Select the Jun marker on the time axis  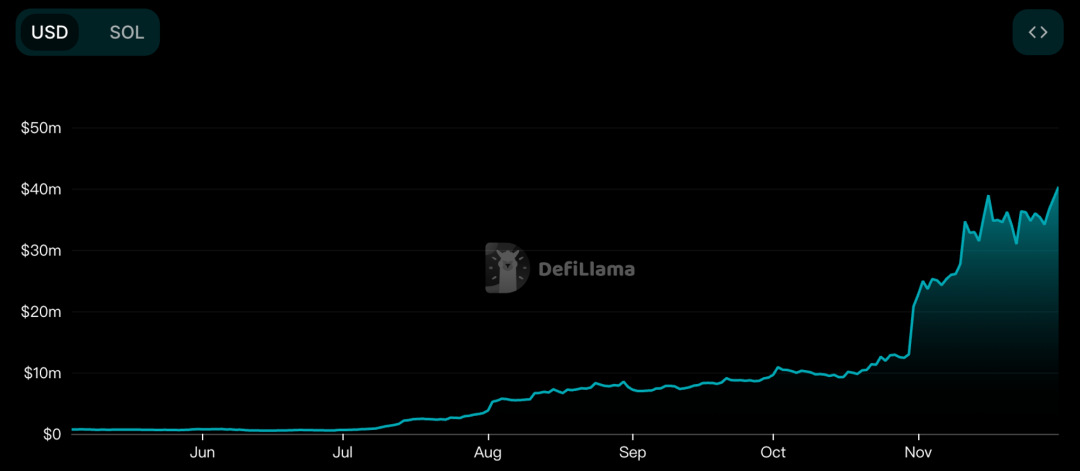pos(203,453)
